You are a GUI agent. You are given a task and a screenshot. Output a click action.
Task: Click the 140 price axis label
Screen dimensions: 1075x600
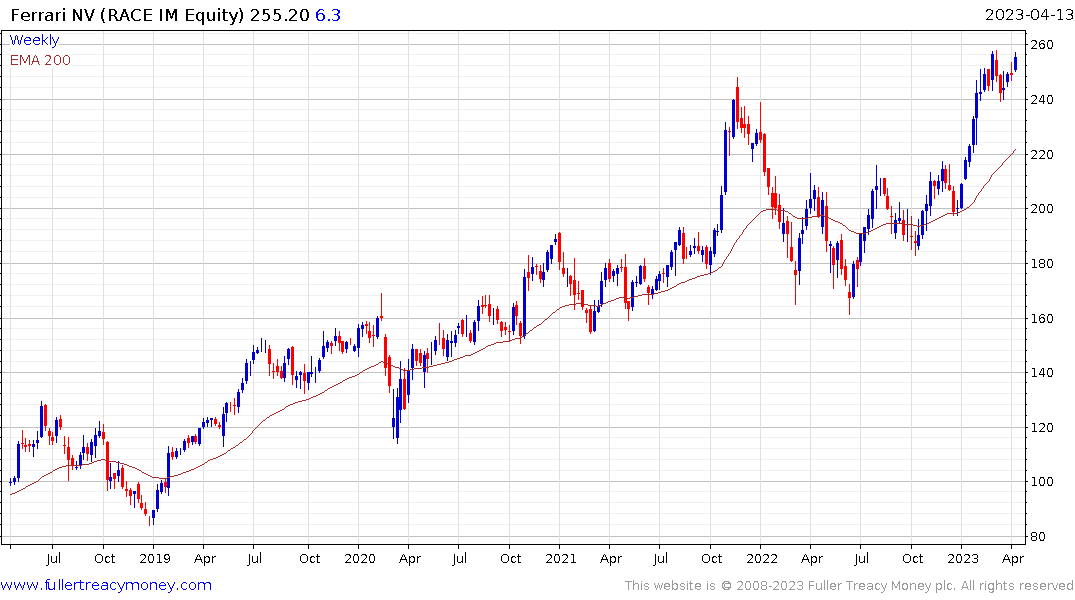pos(1042,372)
